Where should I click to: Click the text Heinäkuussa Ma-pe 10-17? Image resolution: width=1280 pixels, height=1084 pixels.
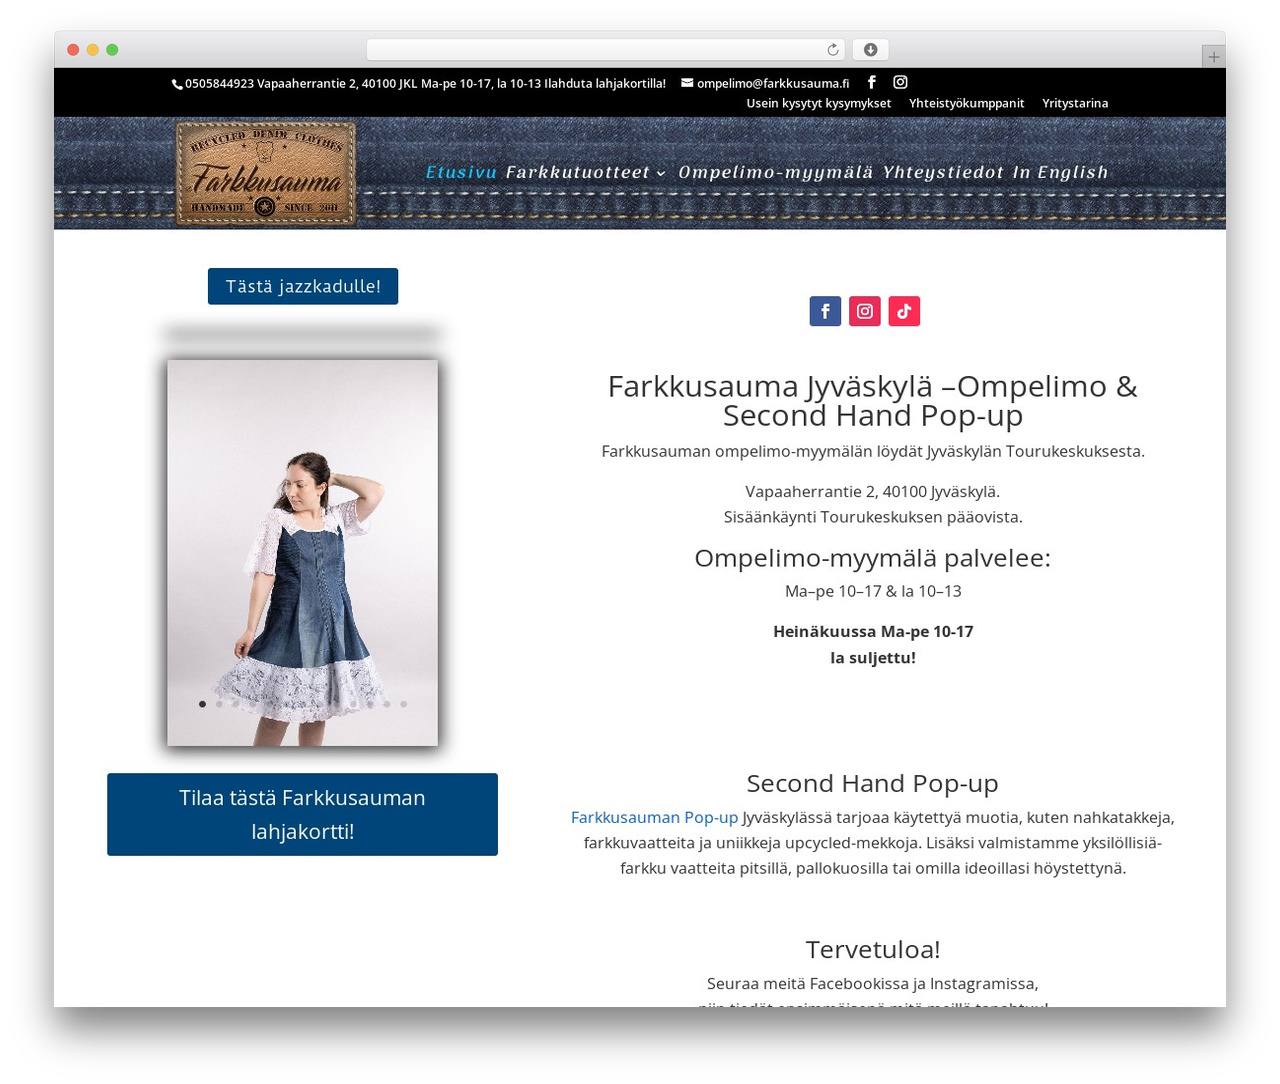click(x=873, y=631)
